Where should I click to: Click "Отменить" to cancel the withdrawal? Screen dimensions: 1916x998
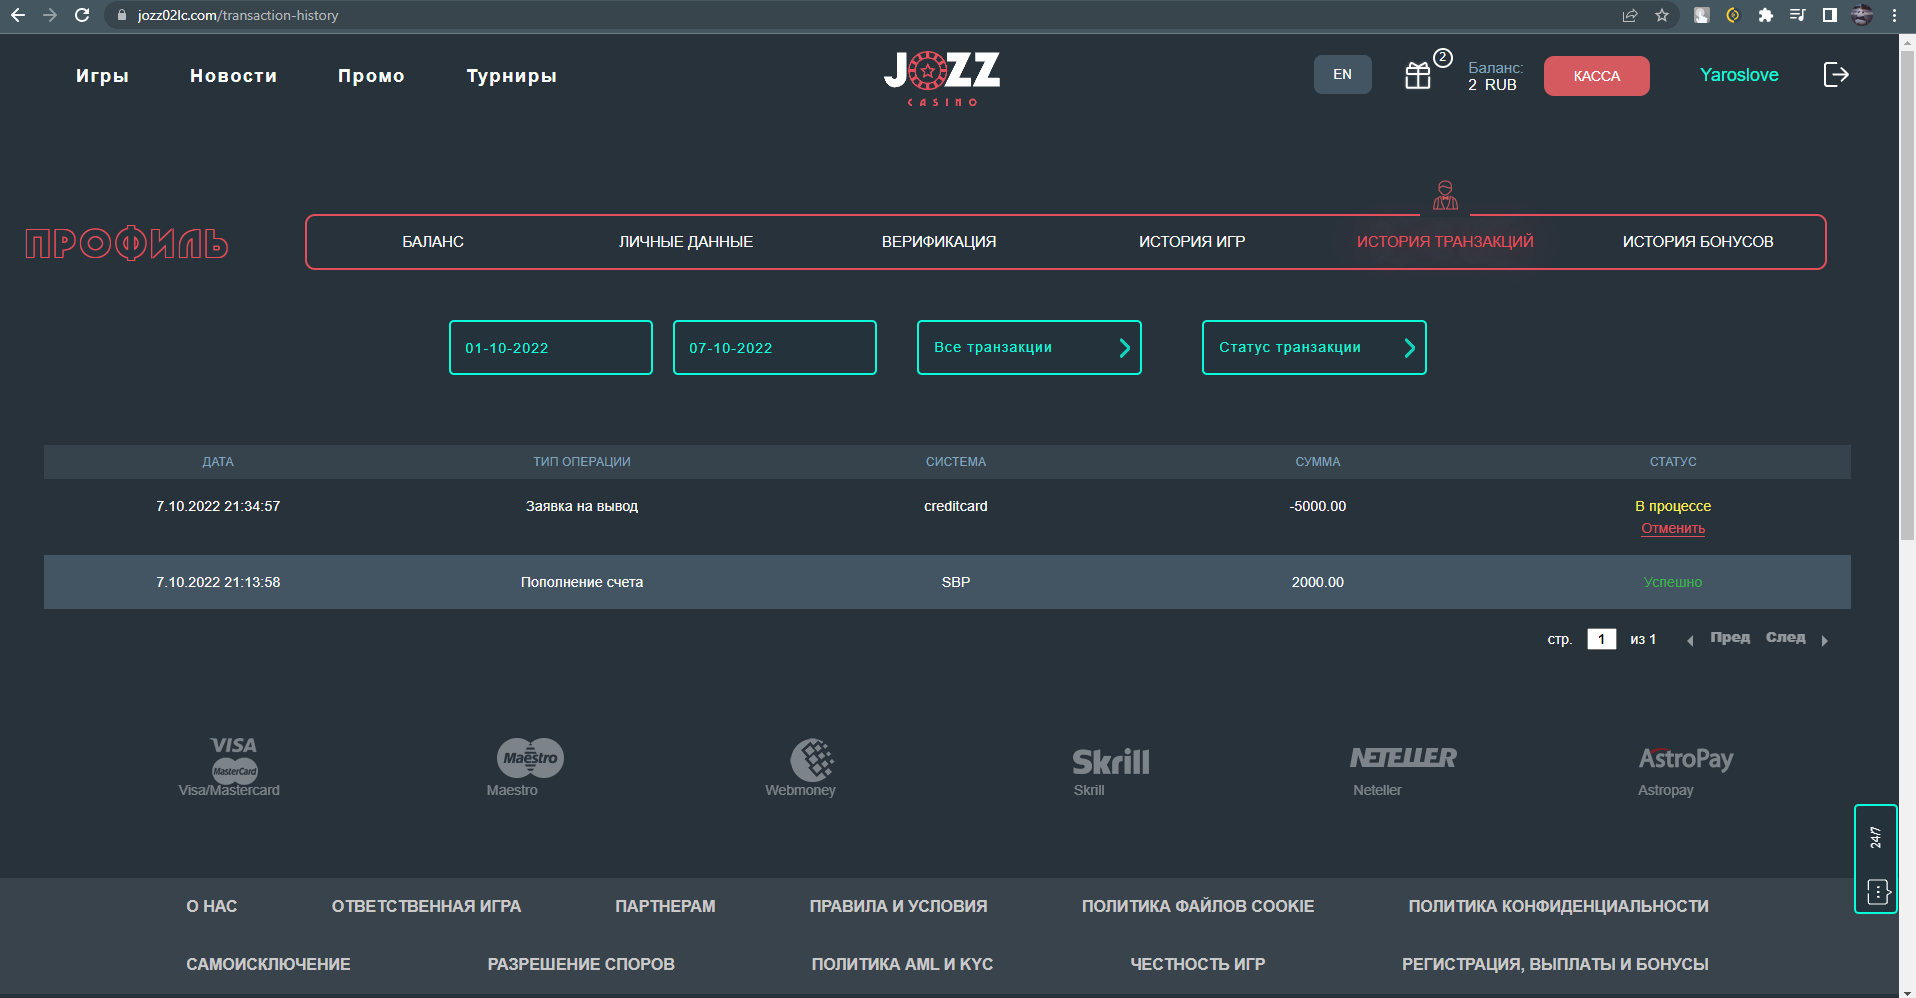coord(1673,529)
